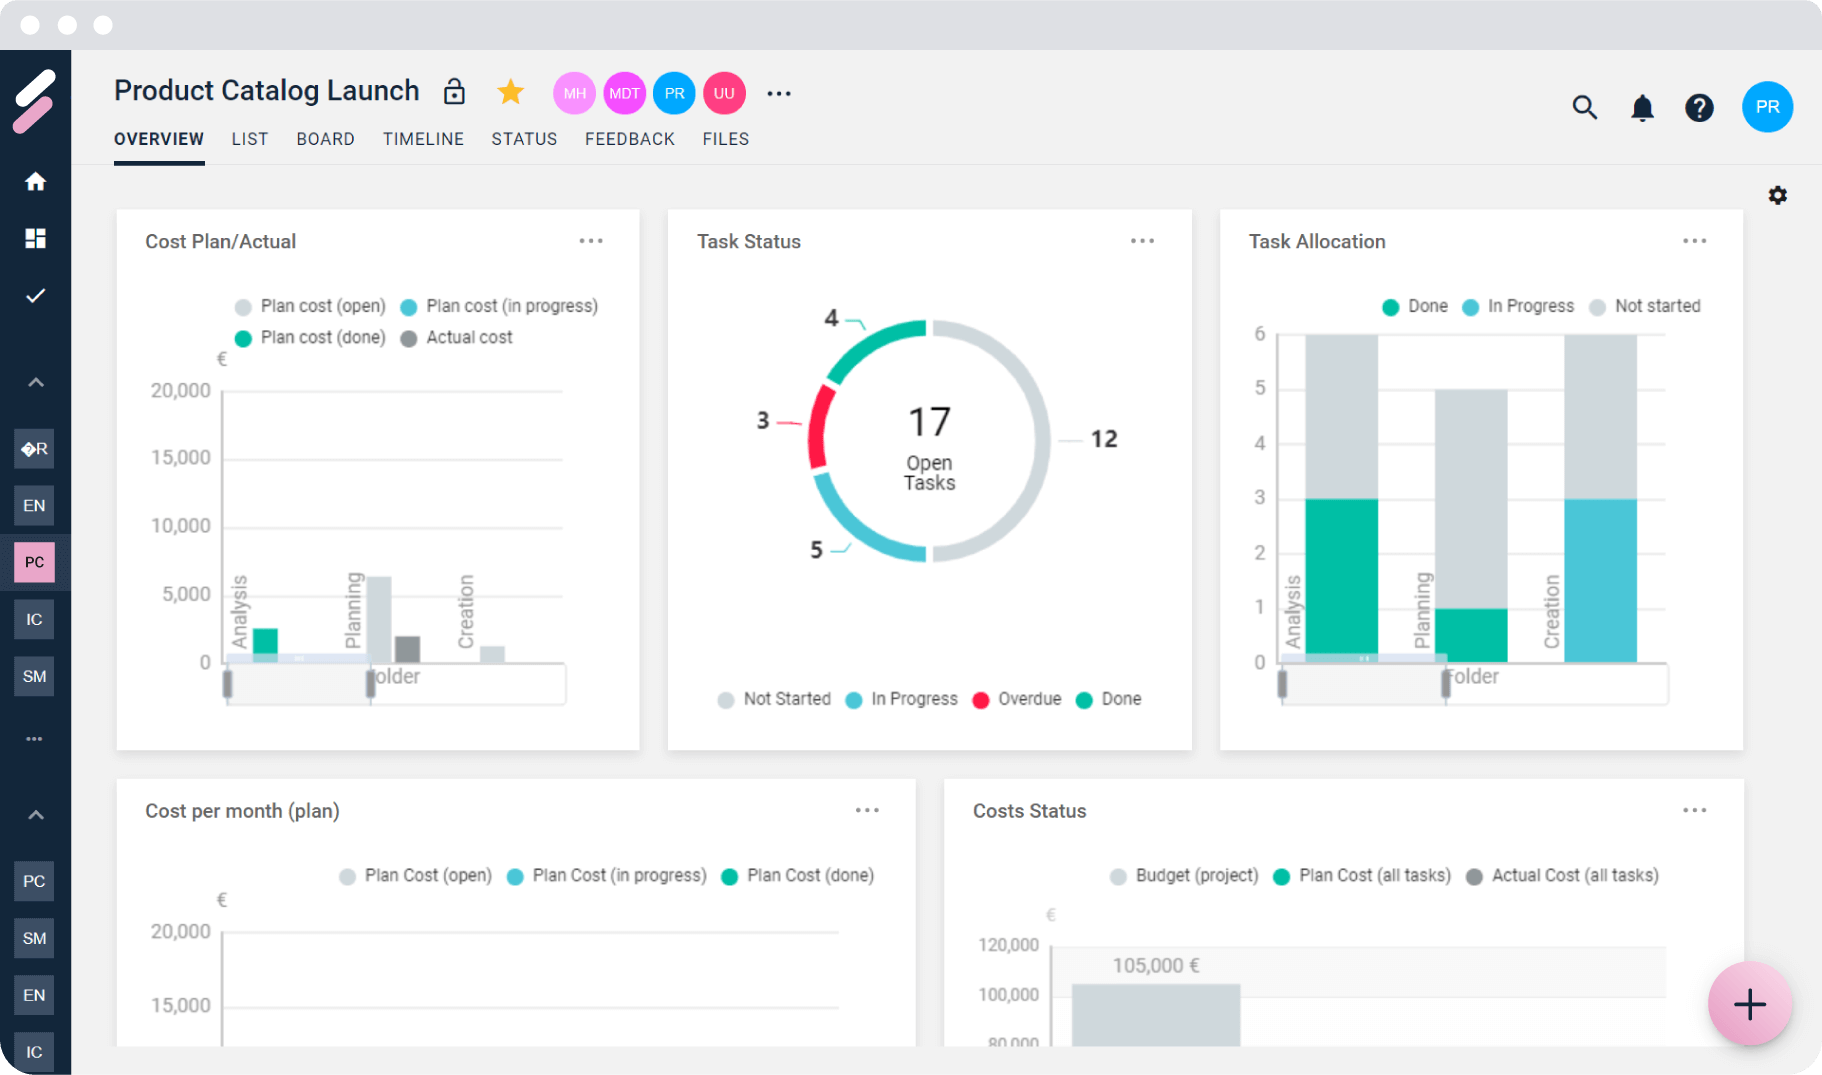The width and height of the screenshot is (1822, 1075).
Task: Open the dashboard grid icon in sidebar
Action: [35, 238]
